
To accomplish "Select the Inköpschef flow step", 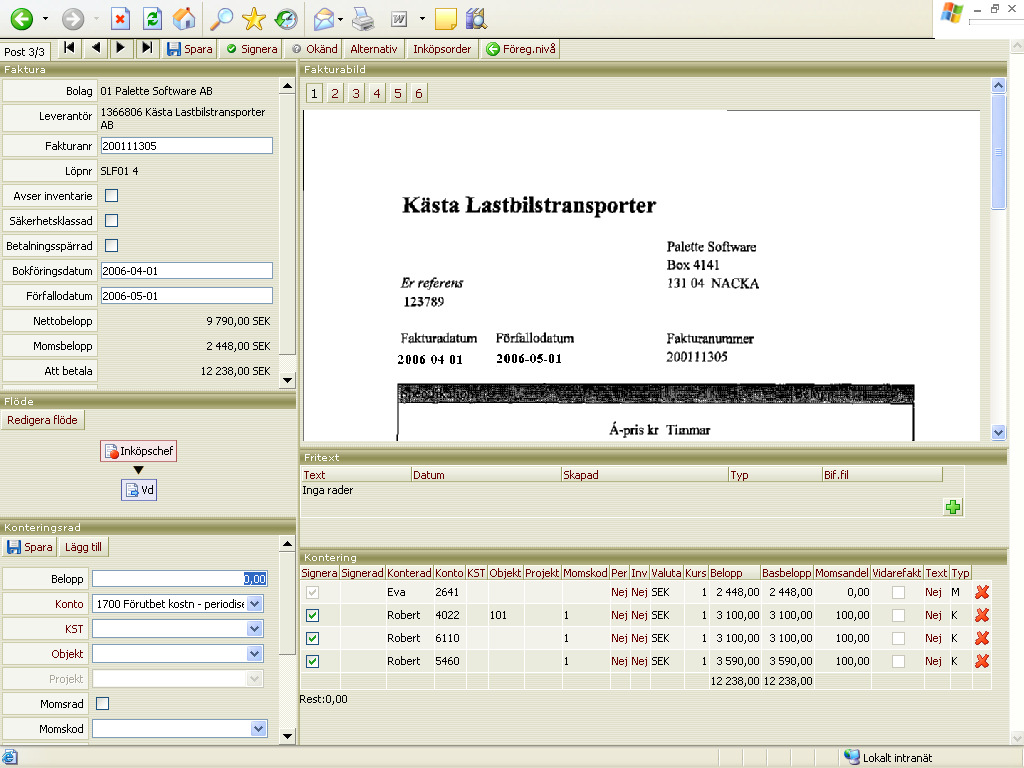I will tap(138, 451).
